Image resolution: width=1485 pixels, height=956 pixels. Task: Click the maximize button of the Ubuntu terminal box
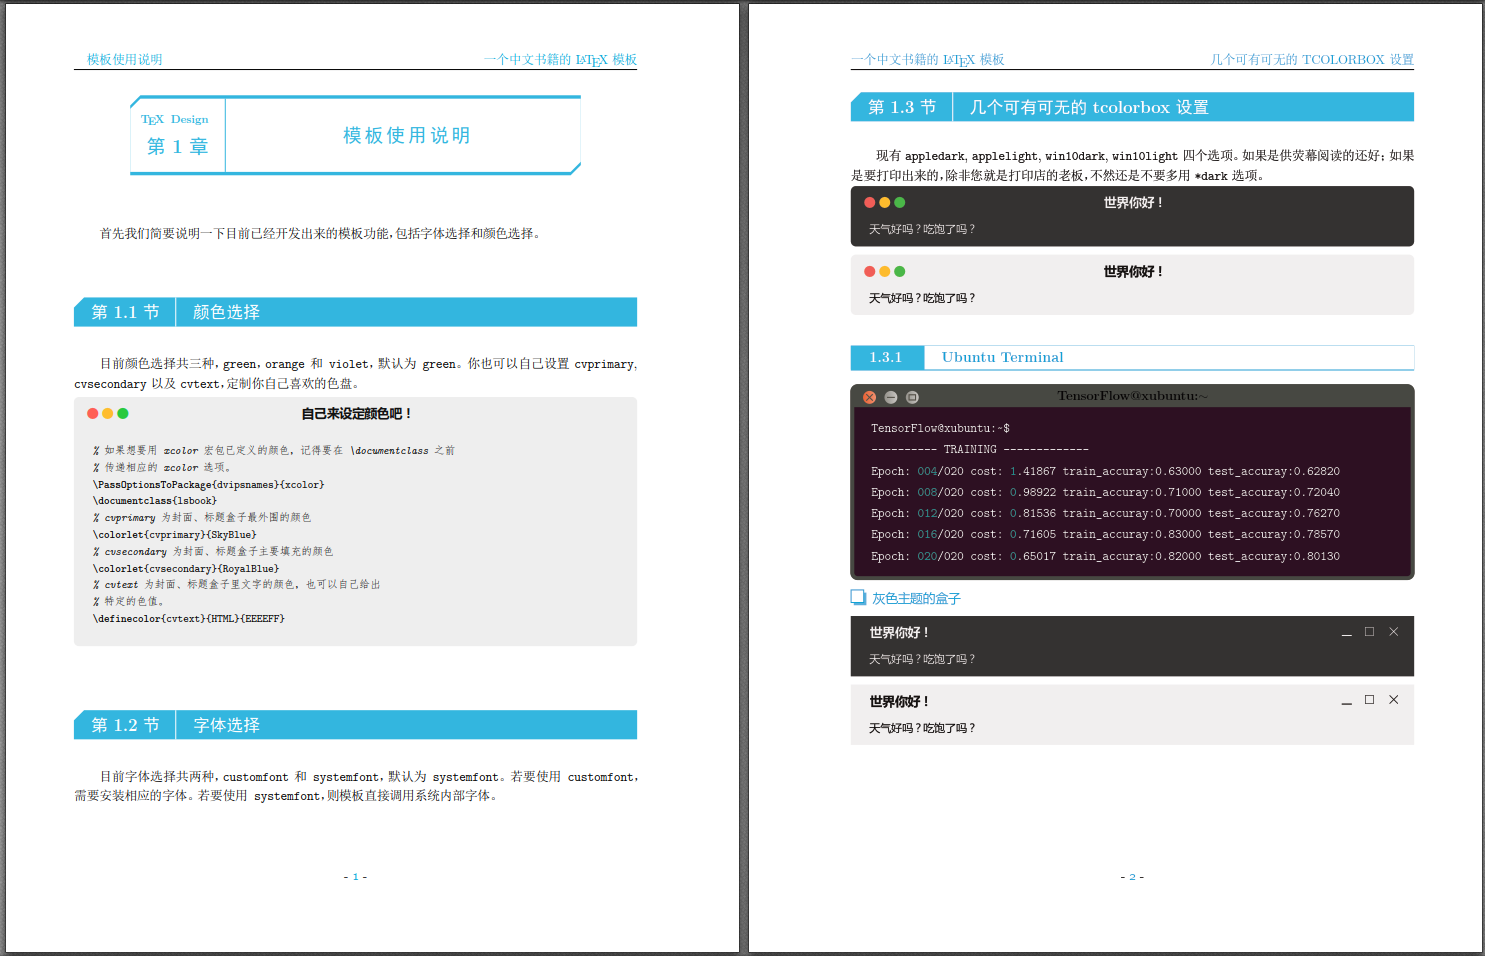[x=912, y=397]
